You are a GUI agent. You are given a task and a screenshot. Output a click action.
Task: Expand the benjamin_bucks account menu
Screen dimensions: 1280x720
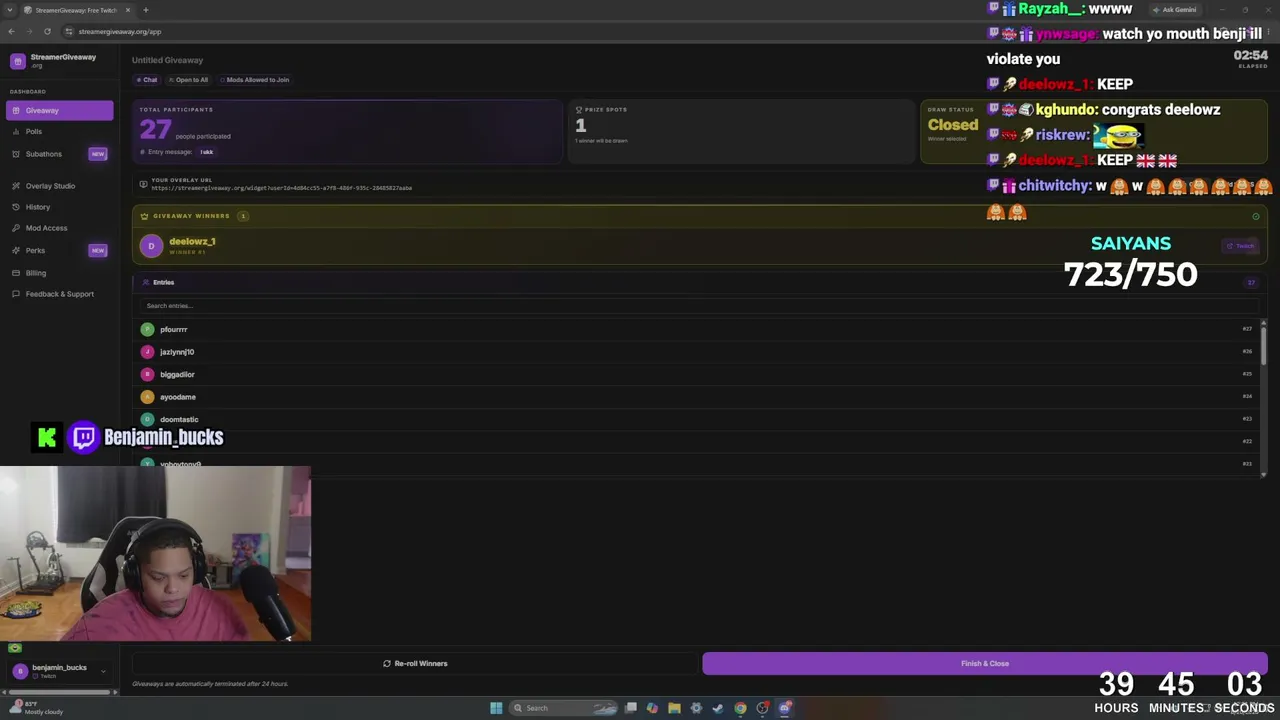click(x=59, y=671)
